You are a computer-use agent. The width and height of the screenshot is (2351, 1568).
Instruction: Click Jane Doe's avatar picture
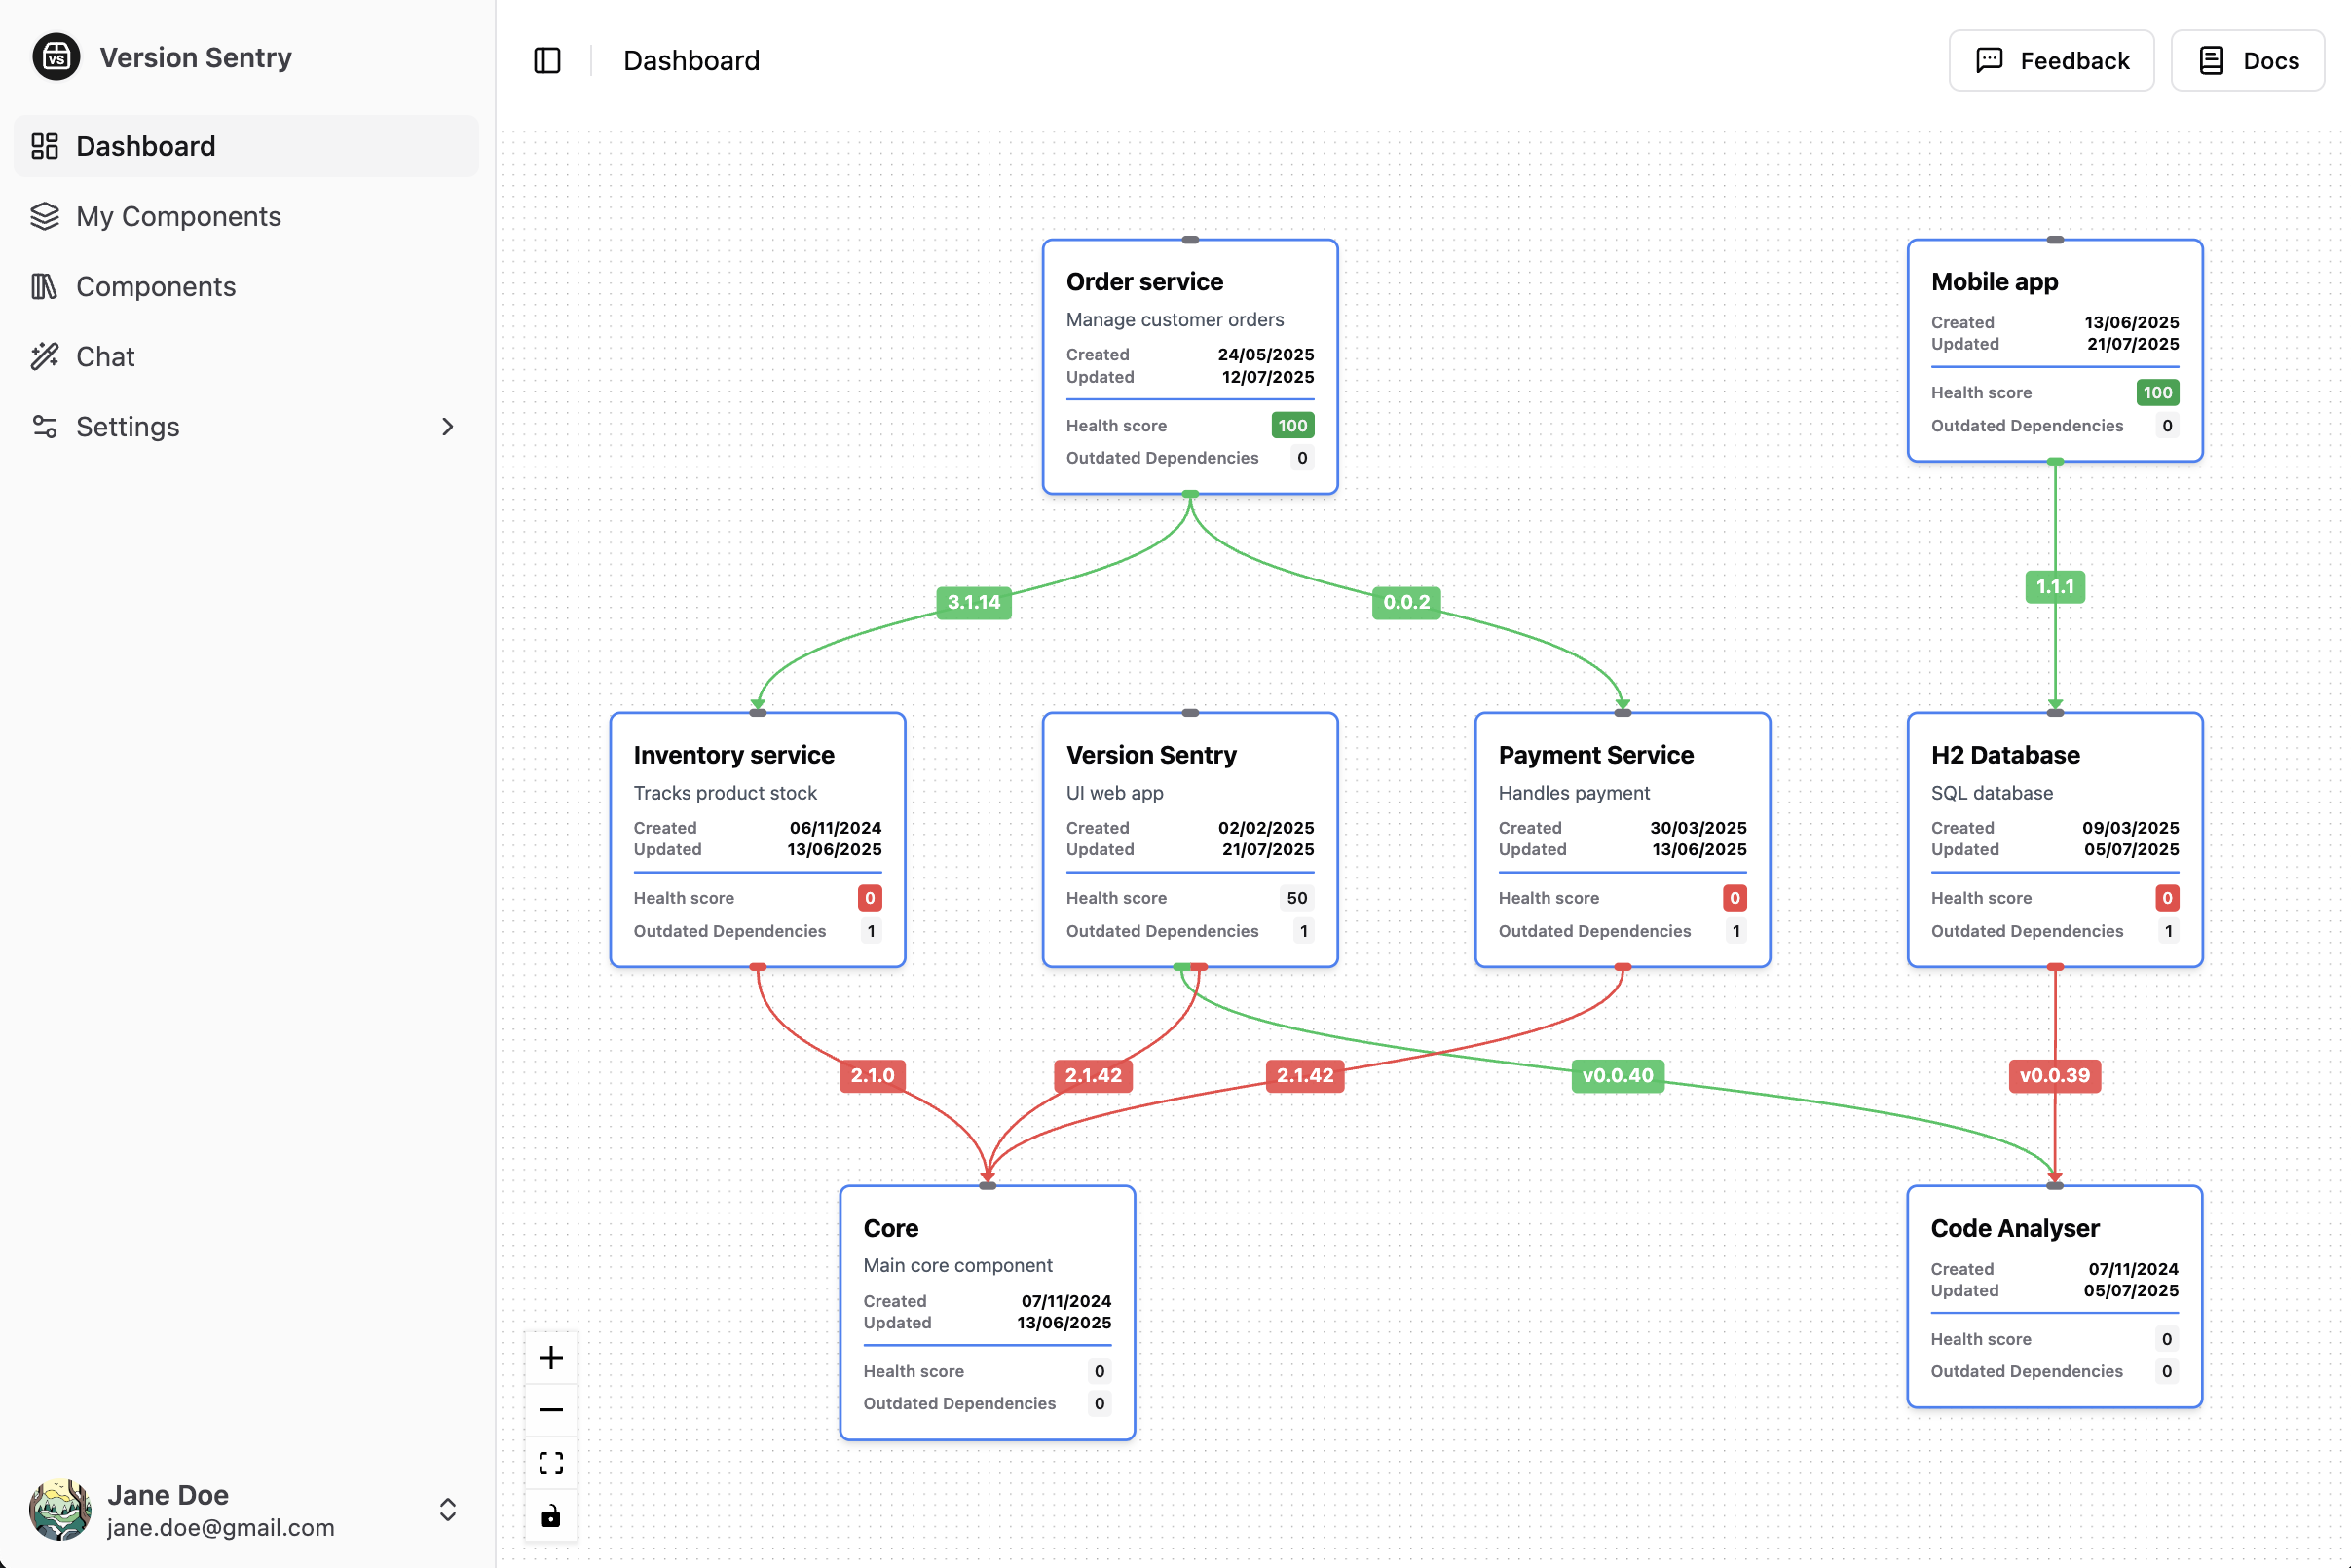[x=60, y=1509]
